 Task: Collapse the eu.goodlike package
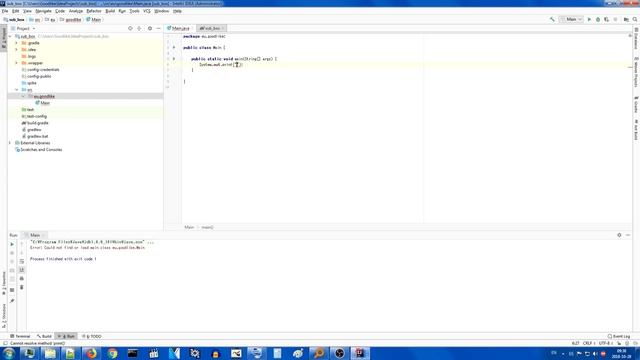click(x=23, y=96)
